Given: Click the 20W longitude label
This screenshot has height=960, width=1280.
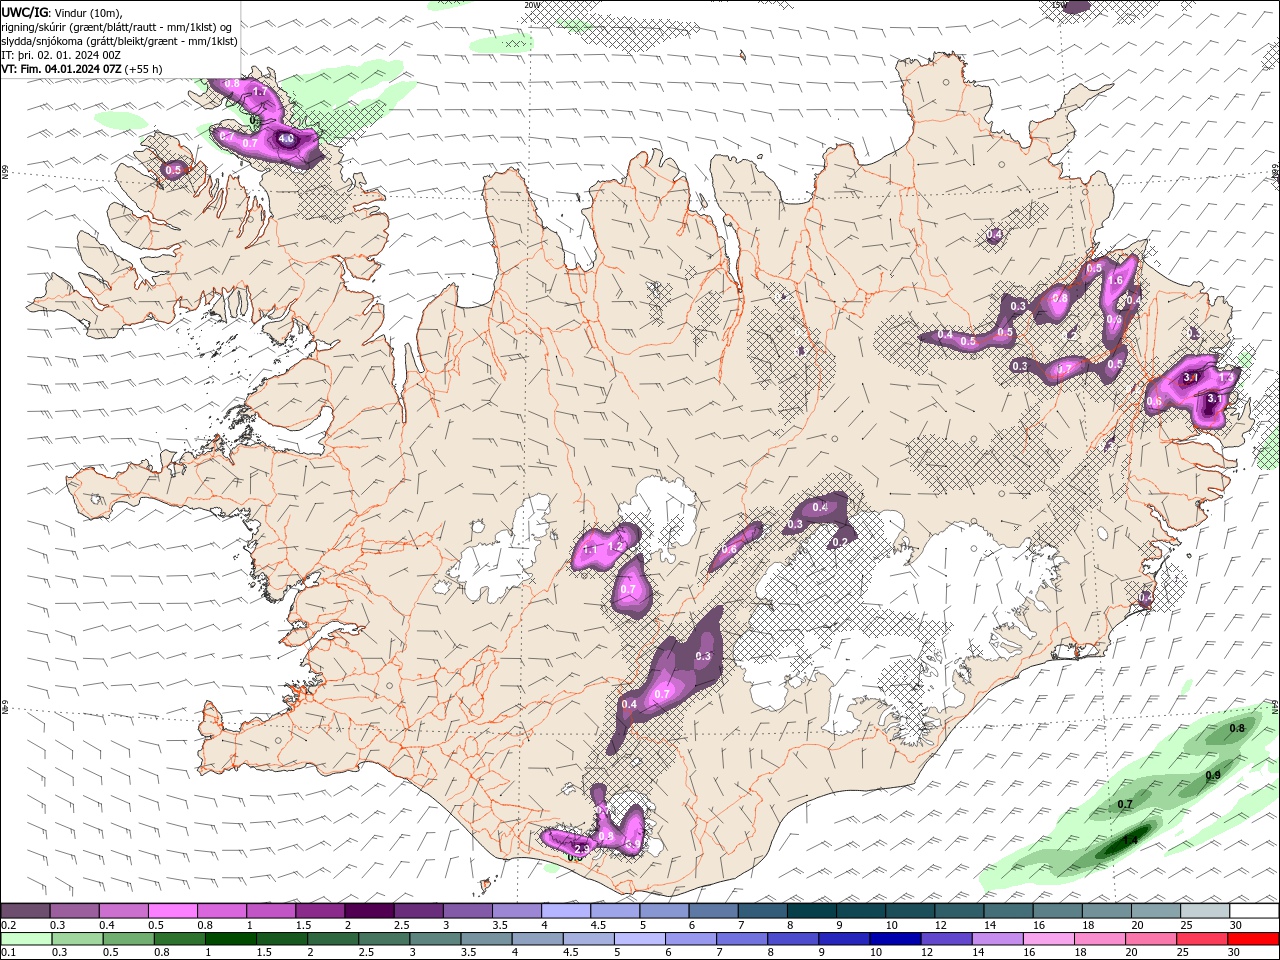Looking at the screenshot, I should [x=532, y=5].
